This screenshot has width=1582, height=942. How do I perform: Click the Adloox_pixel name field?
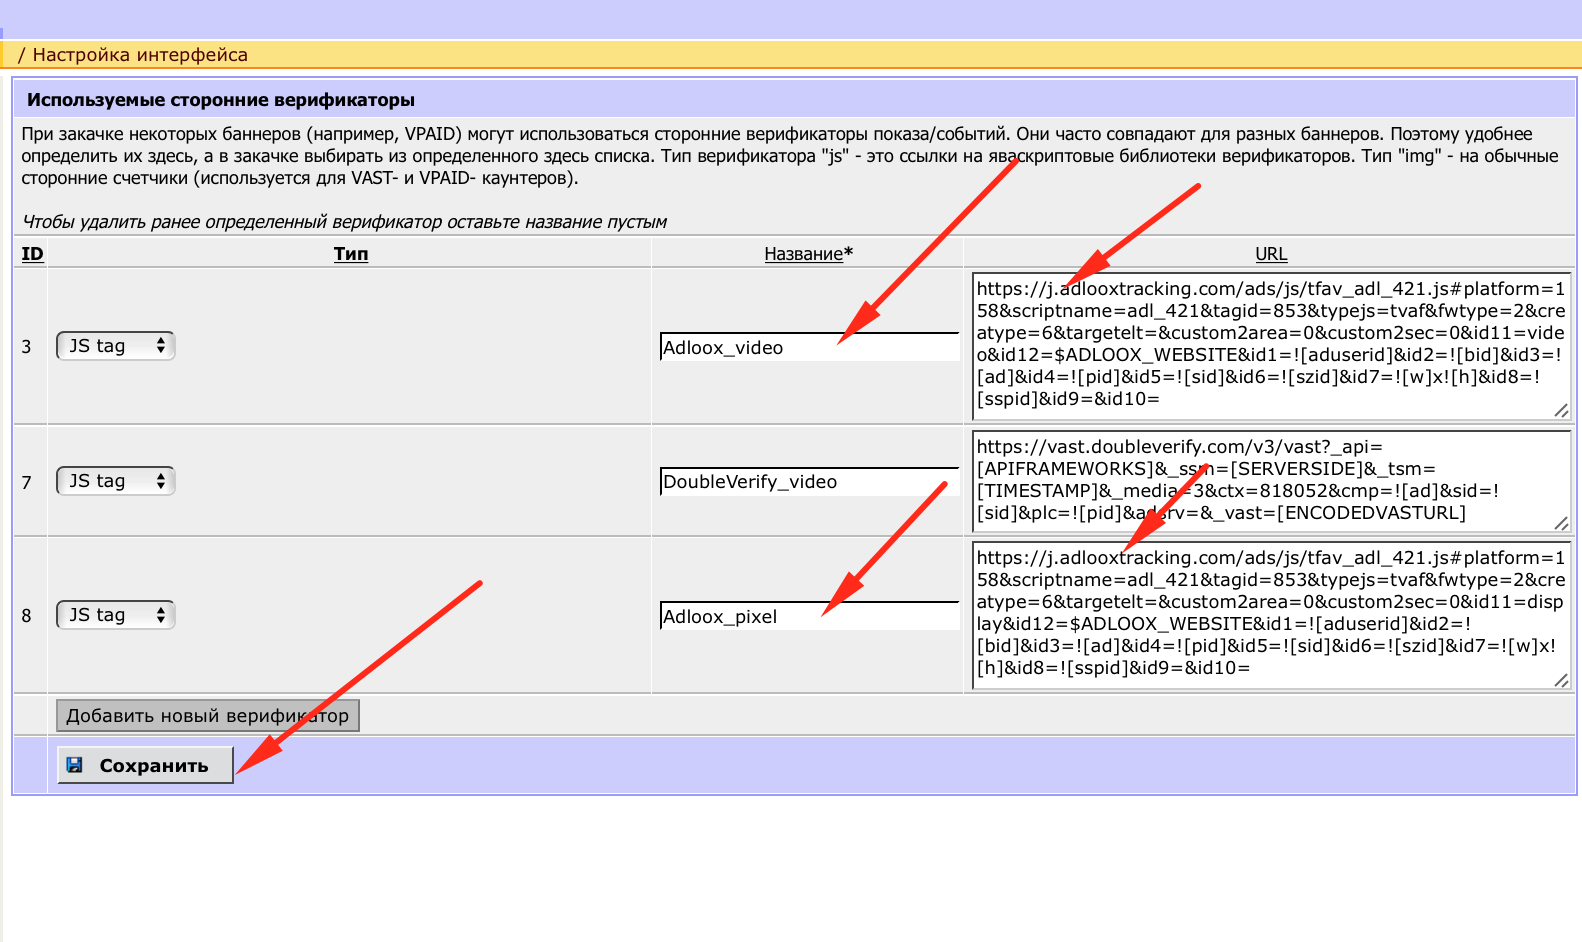coord(809,616)
